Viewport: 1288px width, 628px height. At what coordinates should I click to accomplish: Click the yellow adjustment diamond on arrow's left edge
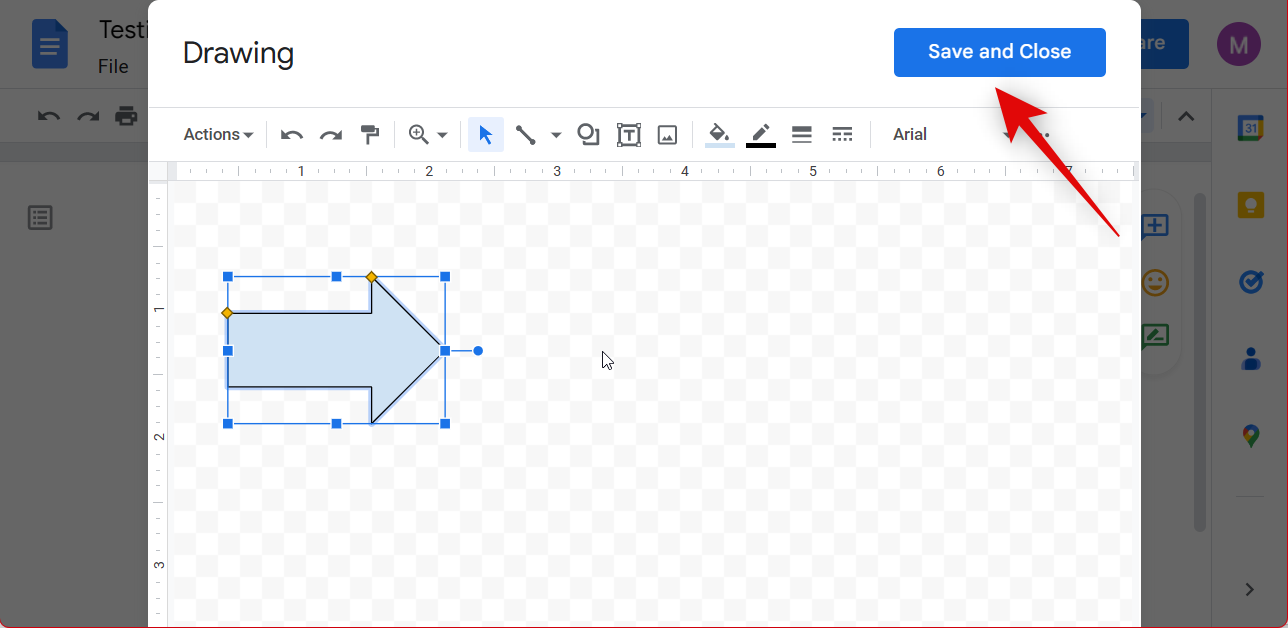tap(227, 313)
